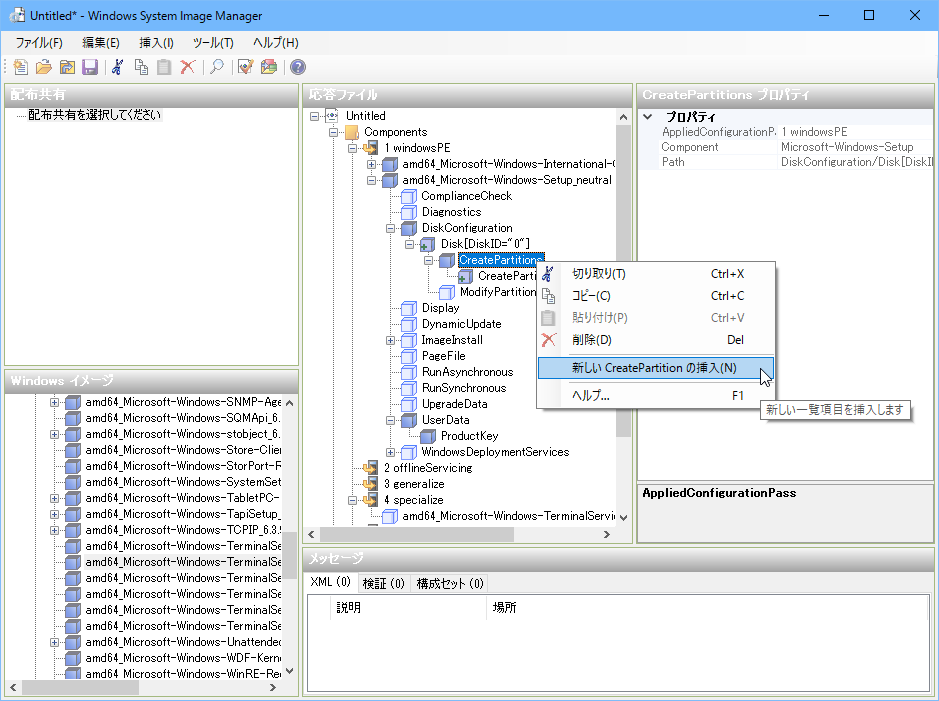This screenshot has height=701, width=939.
Task: Click the 1 windowsPE pass folder icon
Action: 371,147
